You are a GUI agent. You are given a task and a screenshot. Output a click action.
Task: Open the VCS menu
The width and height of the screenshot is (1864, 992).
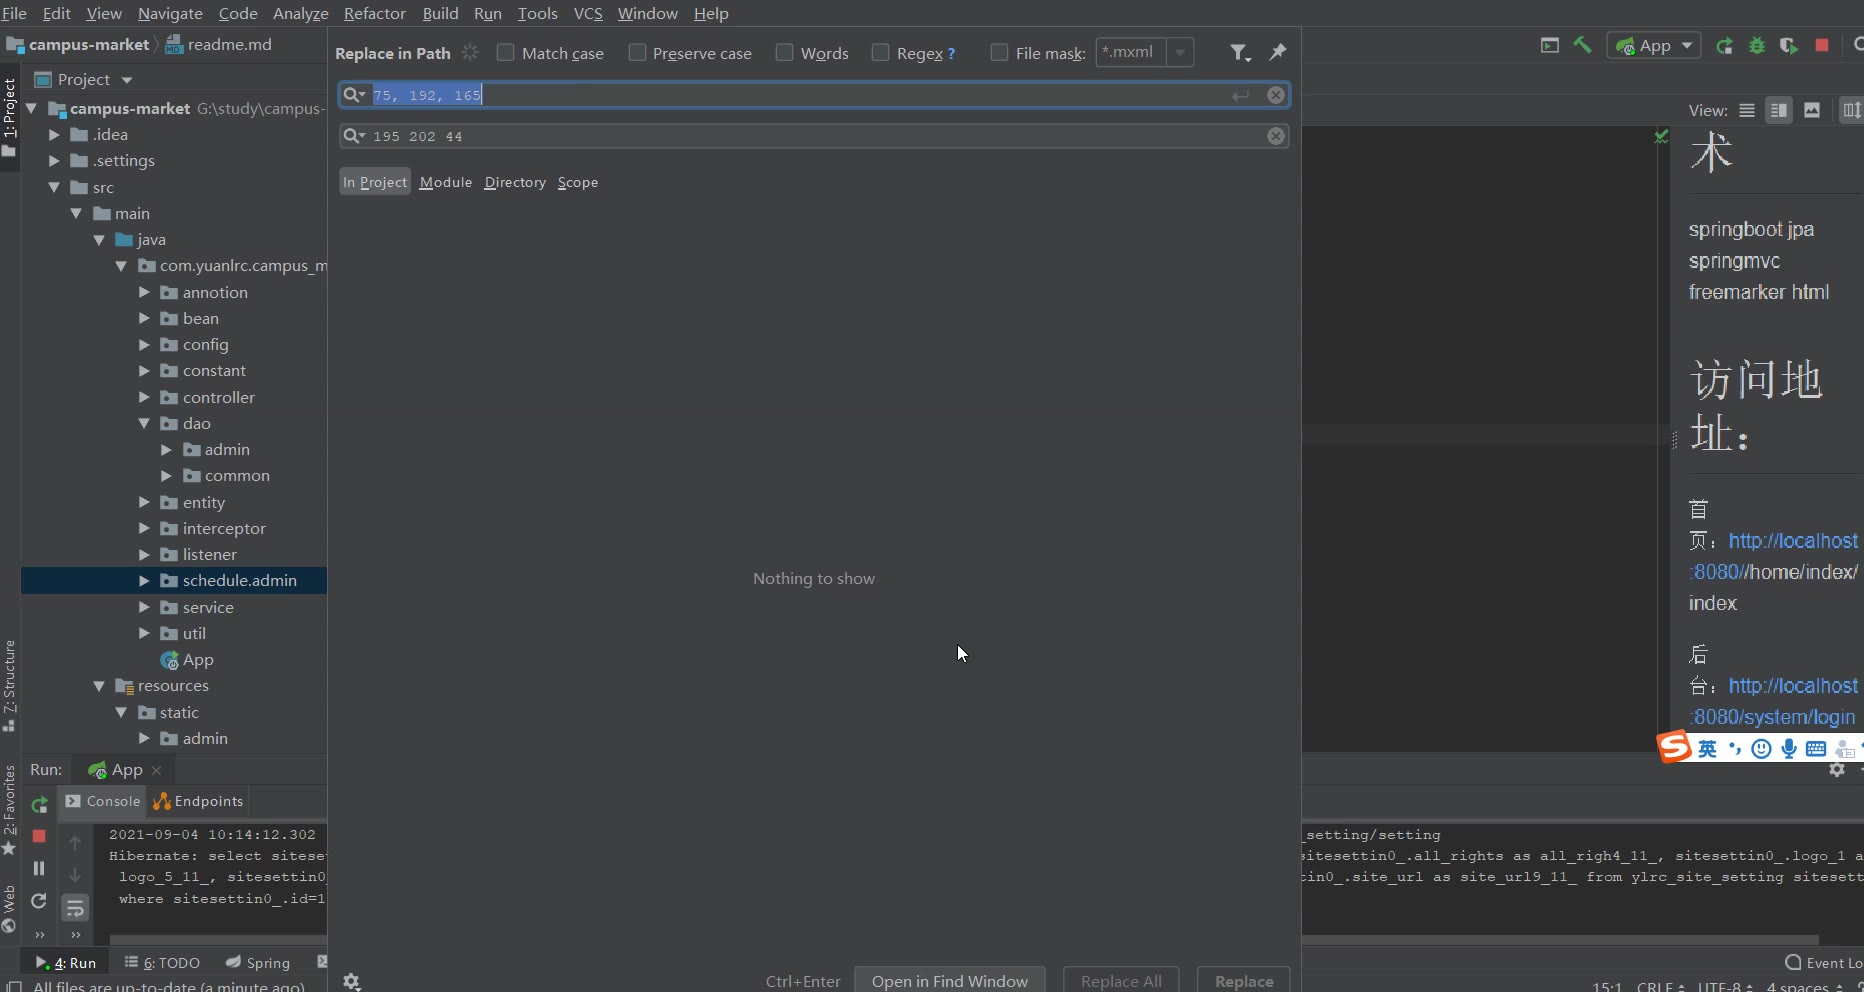pyautogui.click(x=588, y=14)
